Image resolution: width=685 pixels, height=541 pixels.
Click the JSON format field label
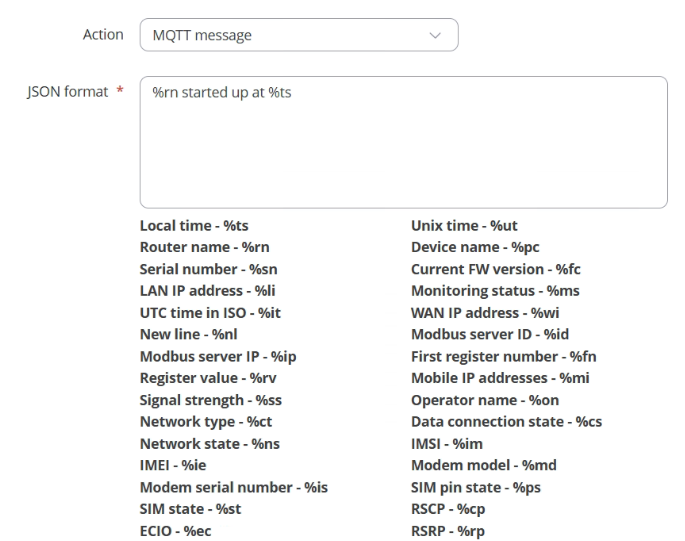point(67,92)
